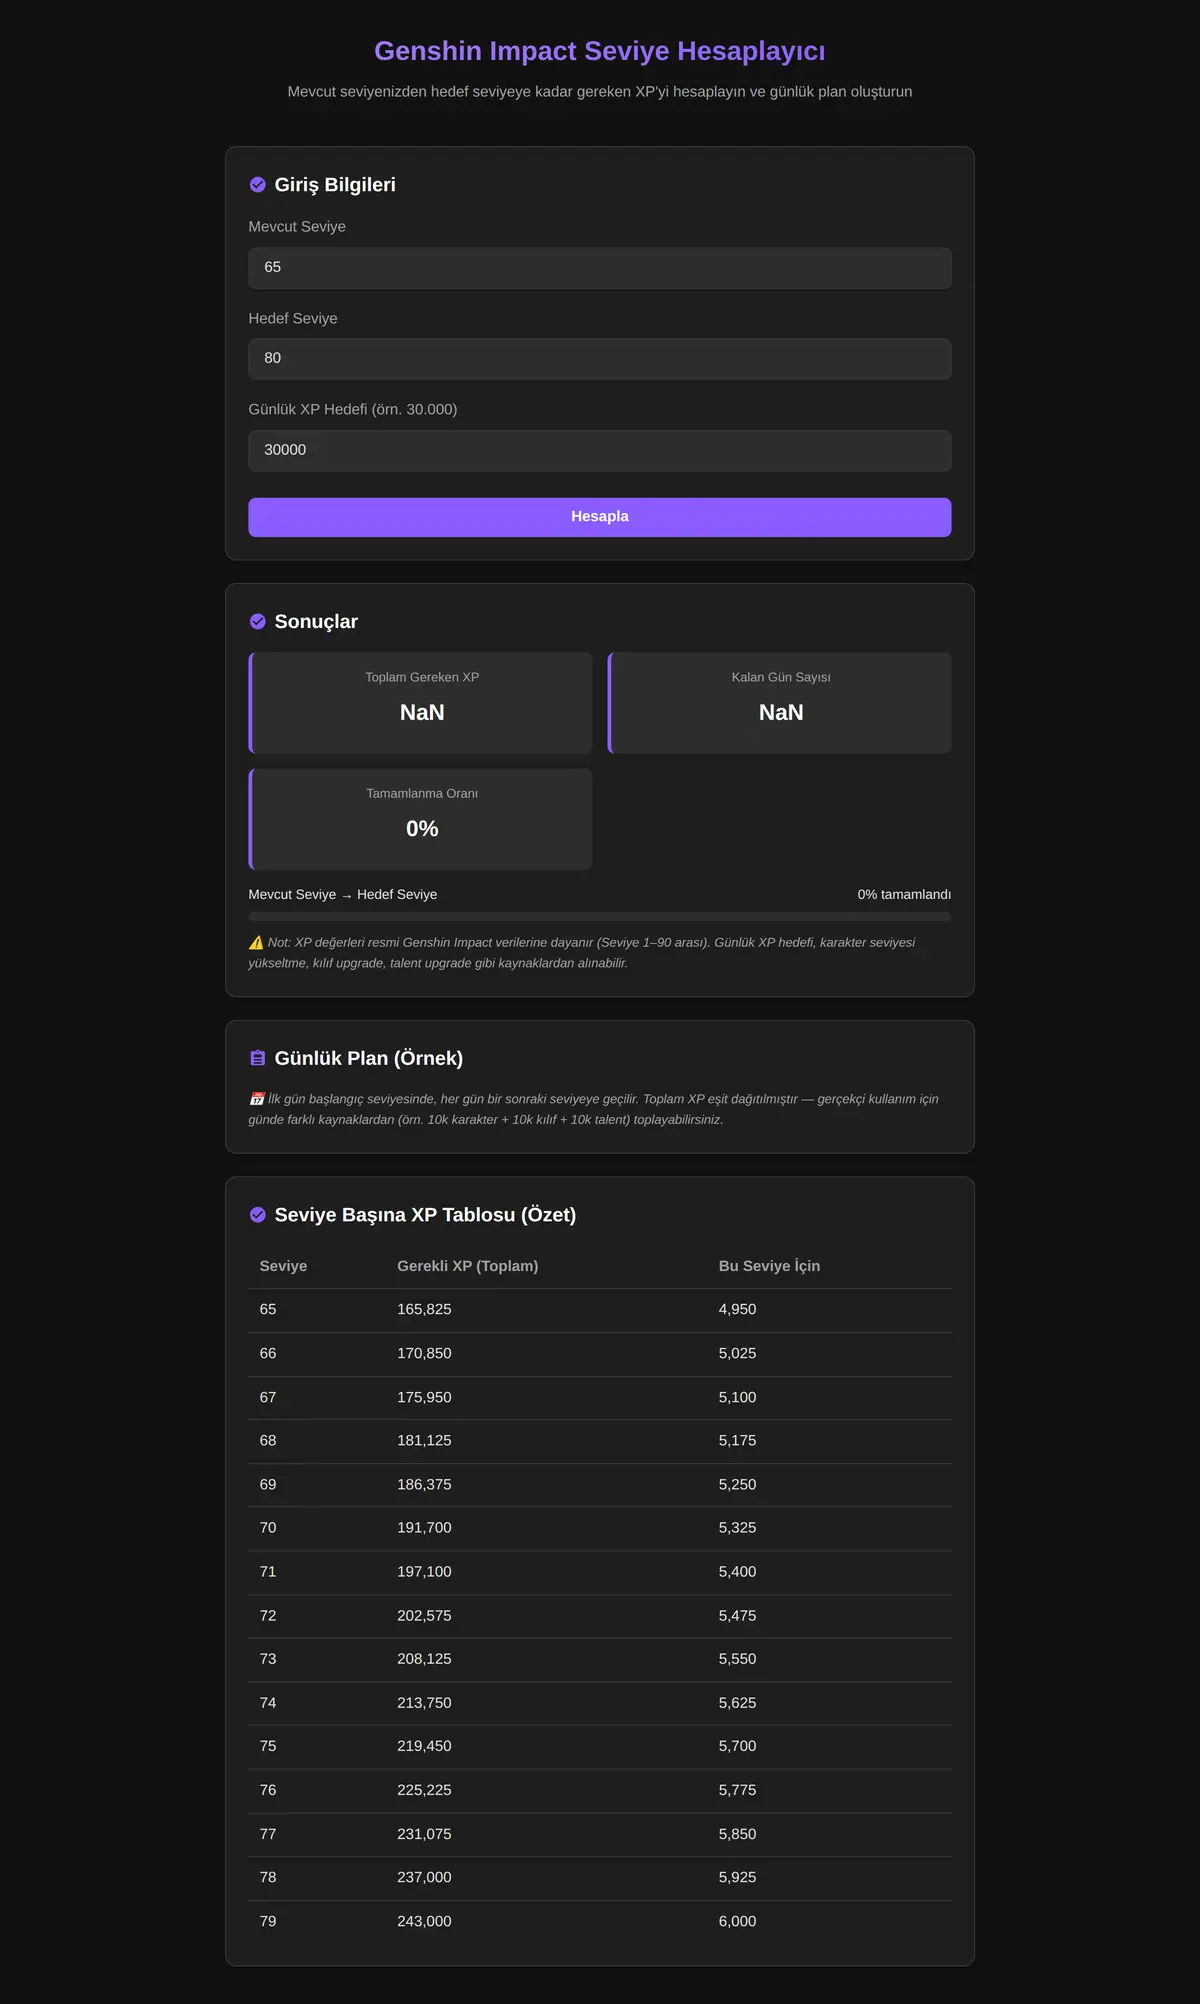Click the completion progress bar
The image size is (1200, 2004).
coord(600,916)
